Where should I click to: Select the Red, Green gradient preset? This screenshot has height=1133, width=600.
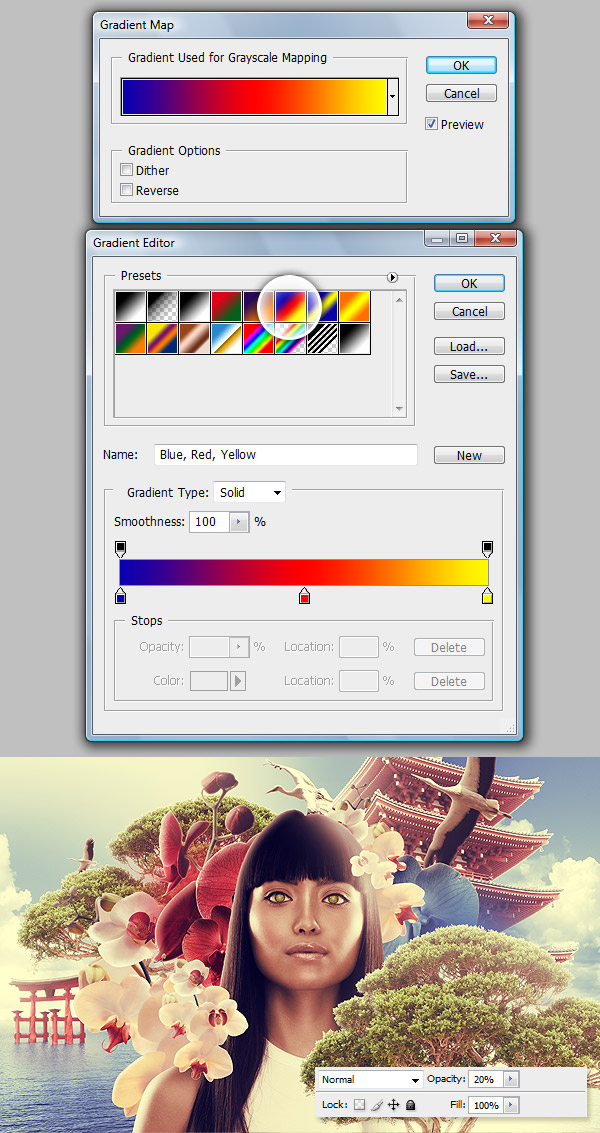(x=226, y=306)
